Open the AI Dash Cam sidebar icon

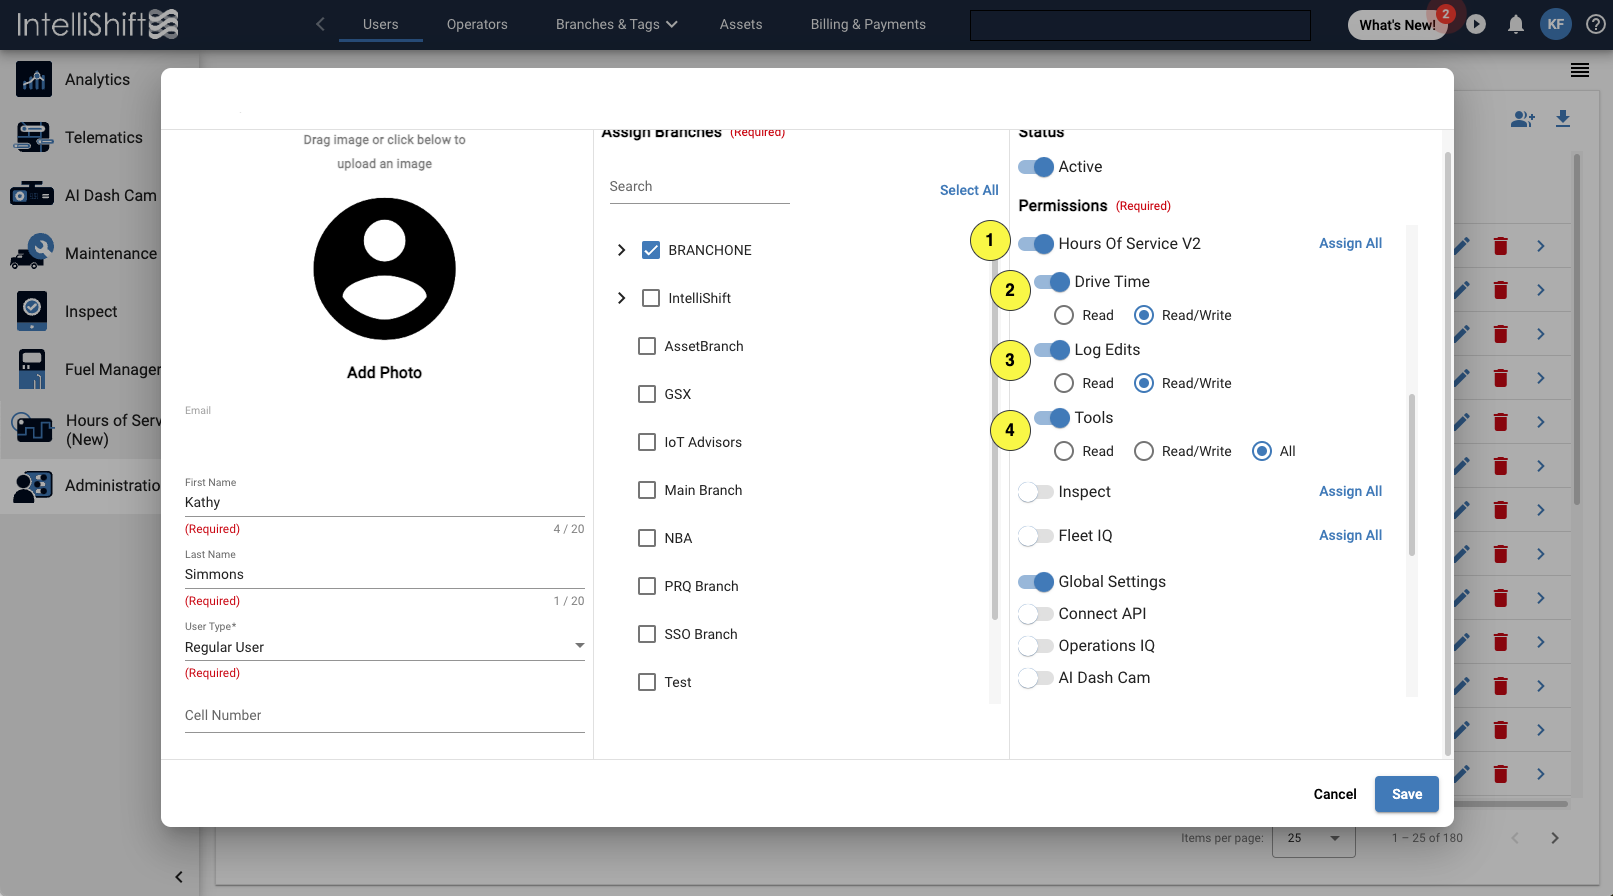click(32, 195)
